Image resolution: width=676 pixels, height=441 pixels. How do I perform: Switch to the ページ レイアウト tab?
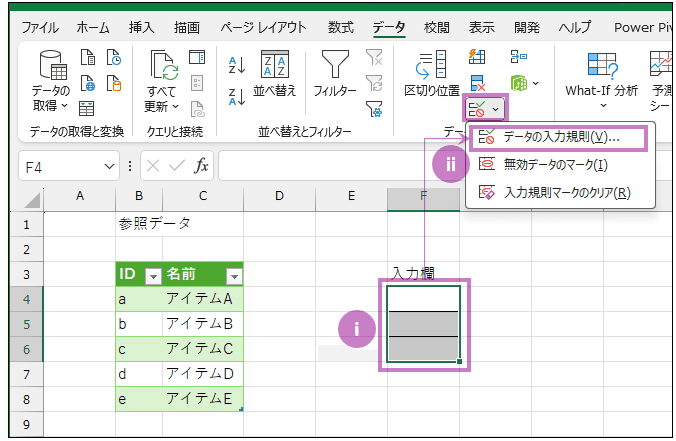click(x=263, y=28)
